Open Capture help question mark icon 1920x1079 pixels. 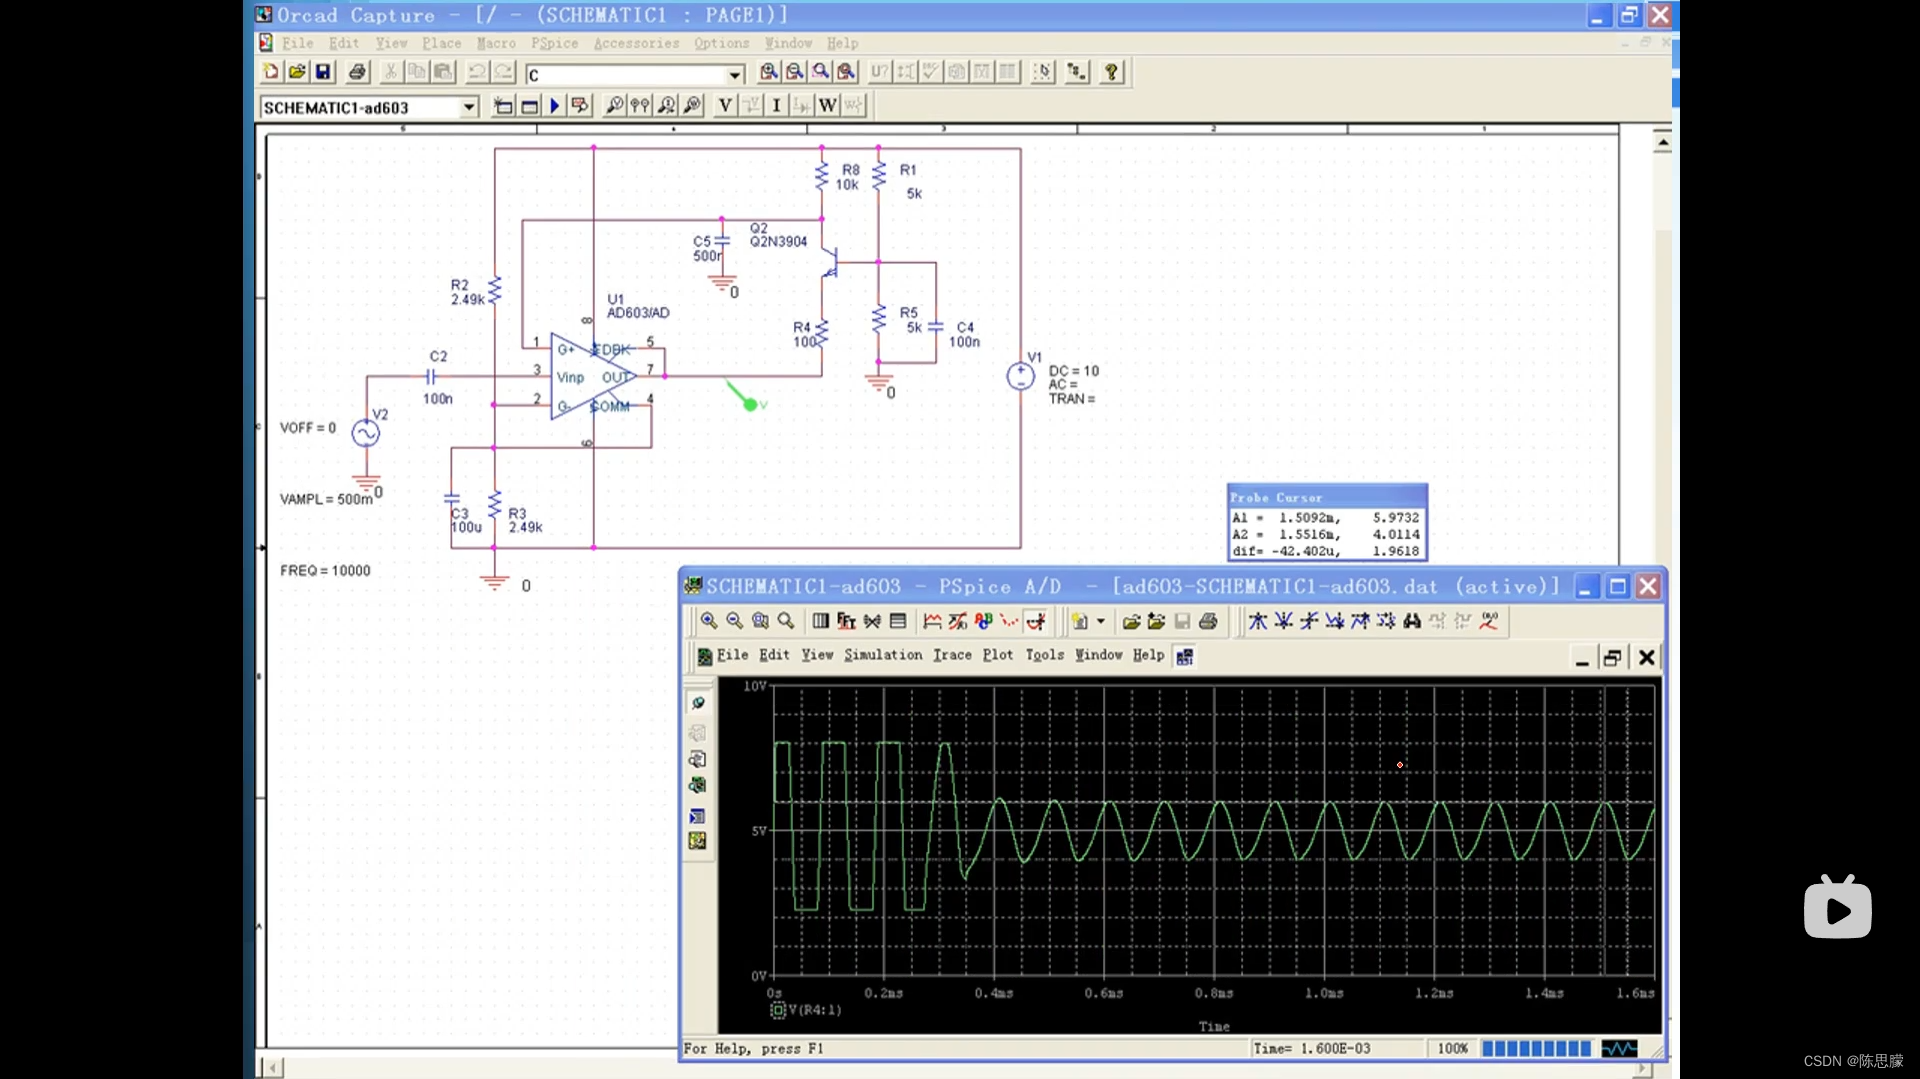(1111, 72)
